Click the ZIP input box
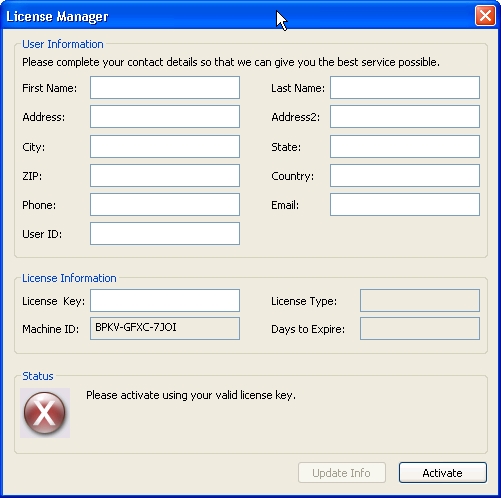501x498 pixels. 165,175
